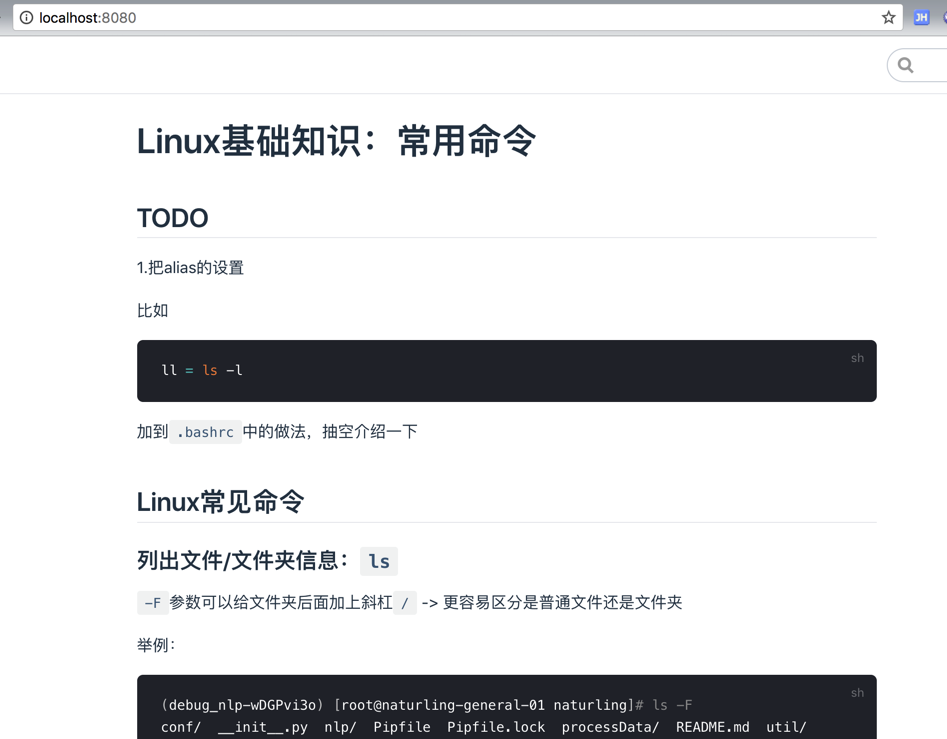The image size is (947, 739).
Task: Click the ll = ls -l code block
Action: 507,371
